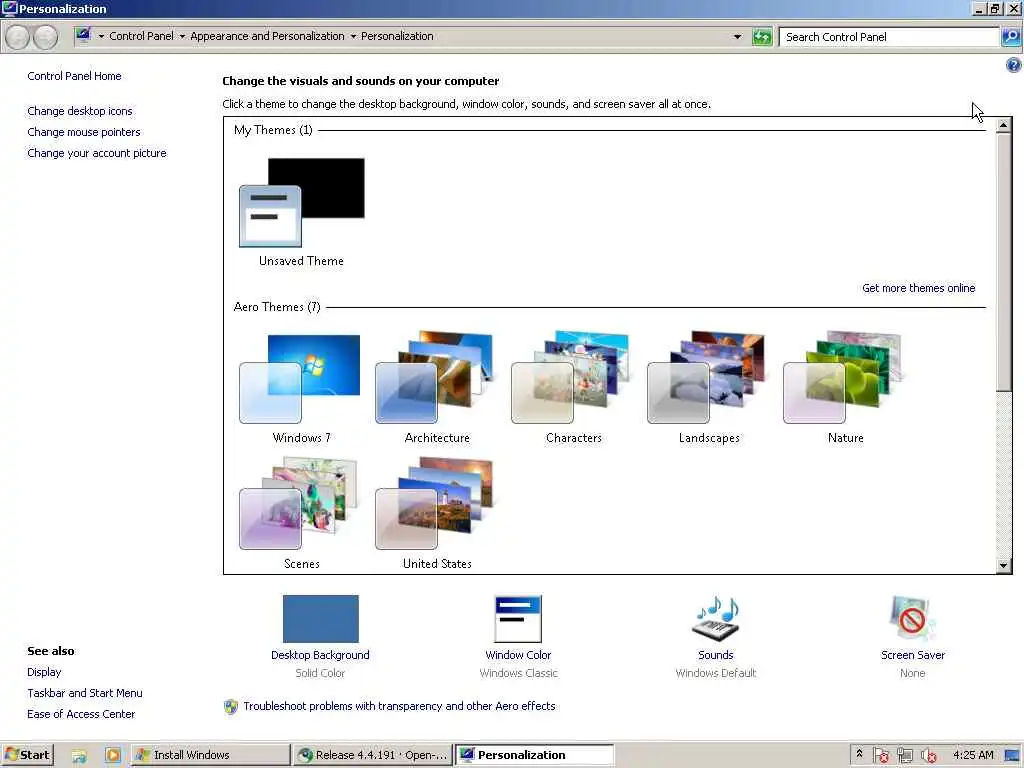Image resolution: width=1024 pixels, height=768 pixels.
Task: Open Ease of Access Center
Action: click(x=81, y=714)
